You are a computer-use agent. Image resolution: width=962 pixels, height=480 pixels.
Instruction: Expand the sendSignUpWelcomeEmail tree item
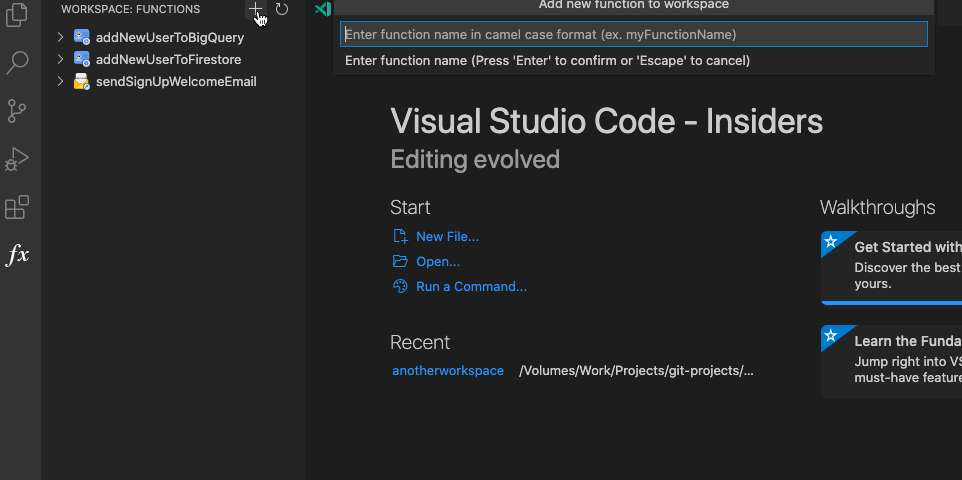click(60, 82)
